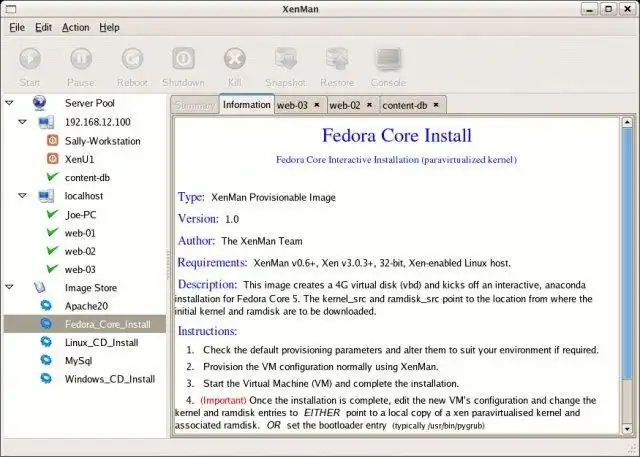Click the Joe-PC running checkmark icon
The width and height of the screenshot is (640, 457).
[x=52, y=214]
